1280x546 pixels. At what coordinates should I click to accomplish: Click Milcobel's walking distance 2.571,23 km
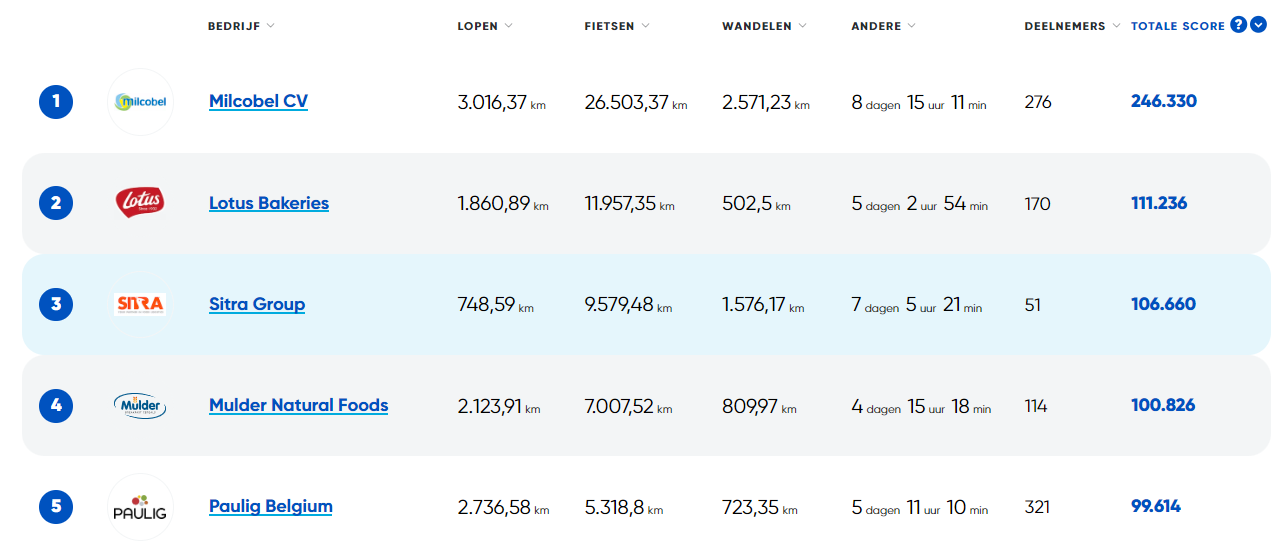766,102
